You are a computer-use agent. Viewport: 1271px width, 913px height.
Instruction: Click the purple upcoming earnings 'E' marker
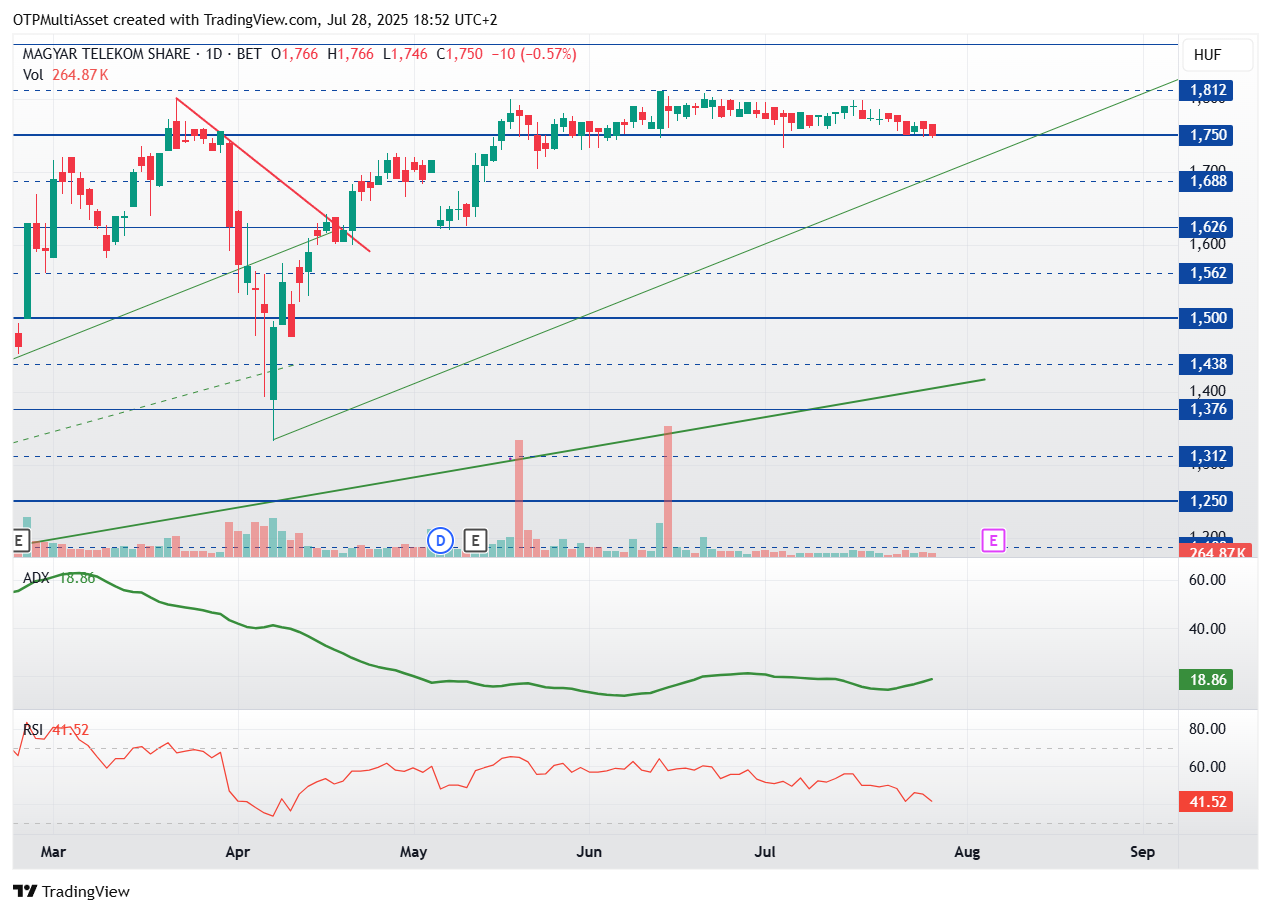pyautogui.click(x=993, y=541)
